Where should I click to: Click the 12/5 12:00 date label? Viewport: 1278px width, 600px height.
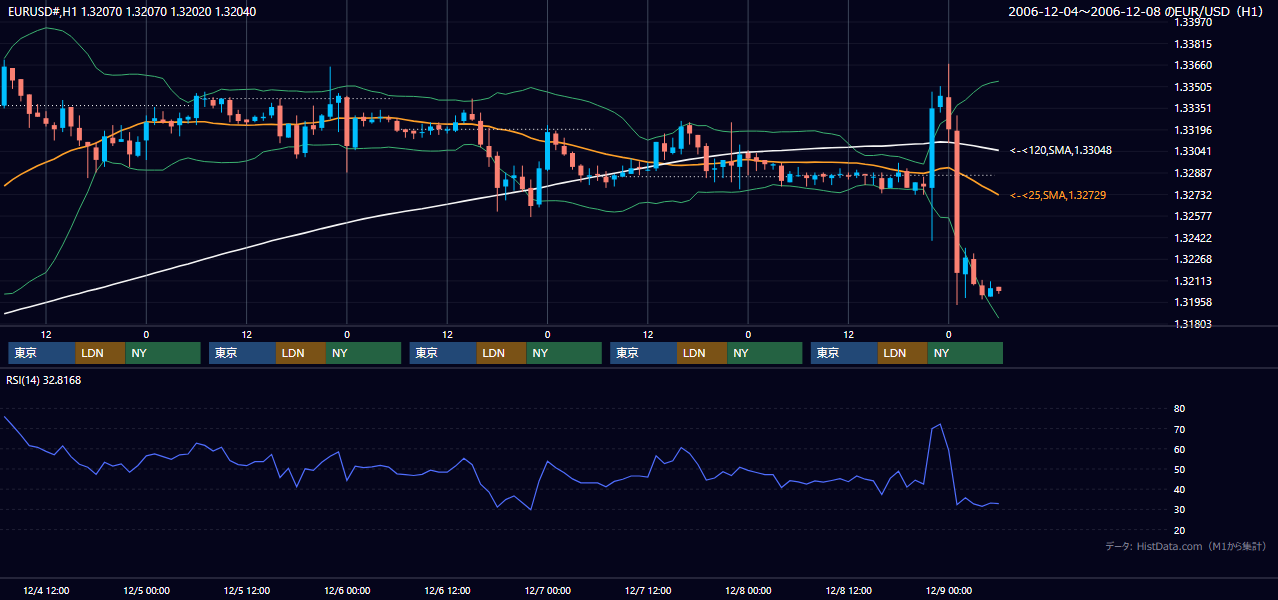click(x=246, y=591)
